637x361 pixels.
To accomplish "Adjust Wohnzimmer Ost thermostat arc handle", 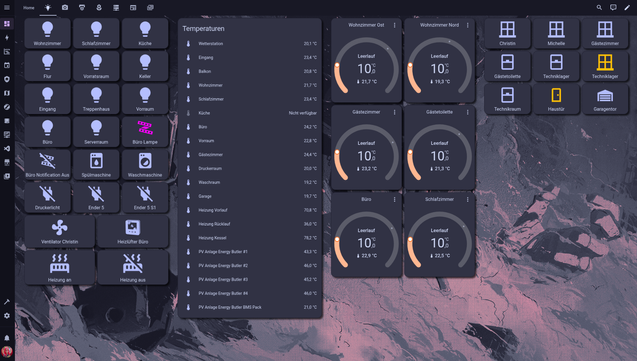I will 337,65.
